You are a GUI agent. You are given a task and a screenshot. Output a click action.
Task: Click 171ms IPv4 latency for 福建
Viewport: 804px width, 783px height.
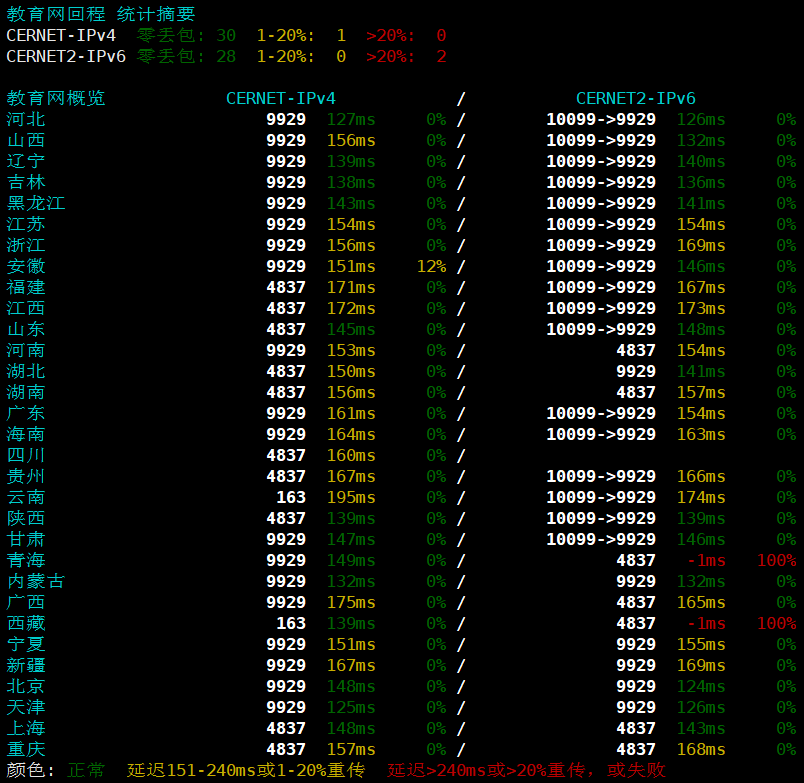351,288
